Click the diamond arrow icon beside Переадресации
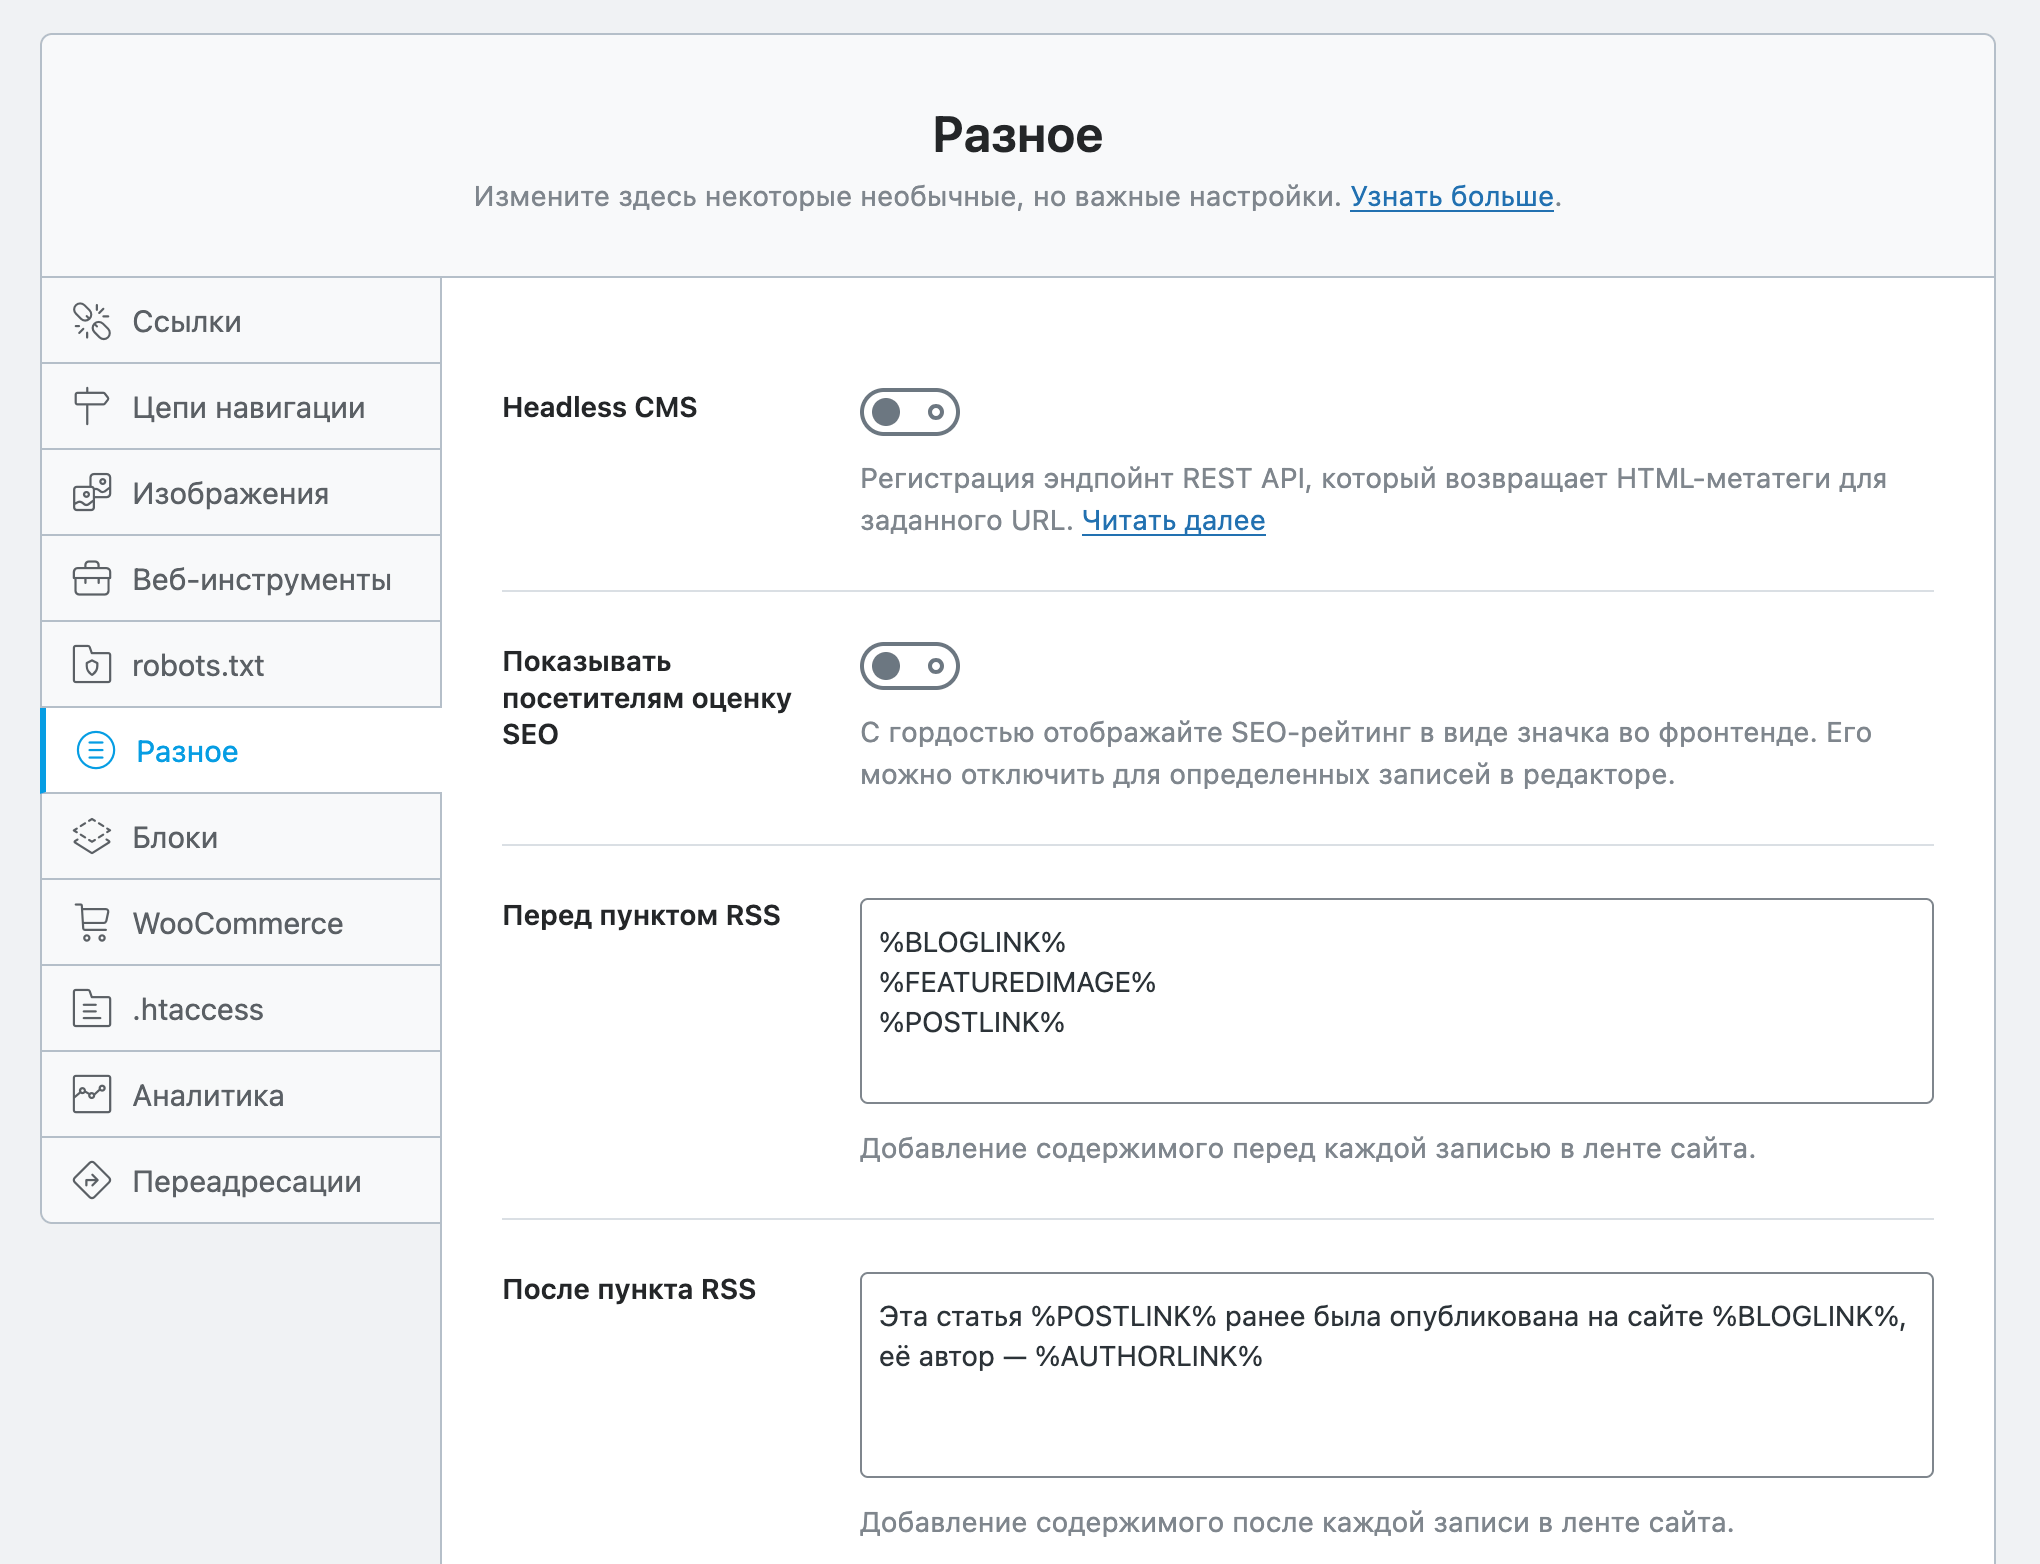 tap(92, 1181)
